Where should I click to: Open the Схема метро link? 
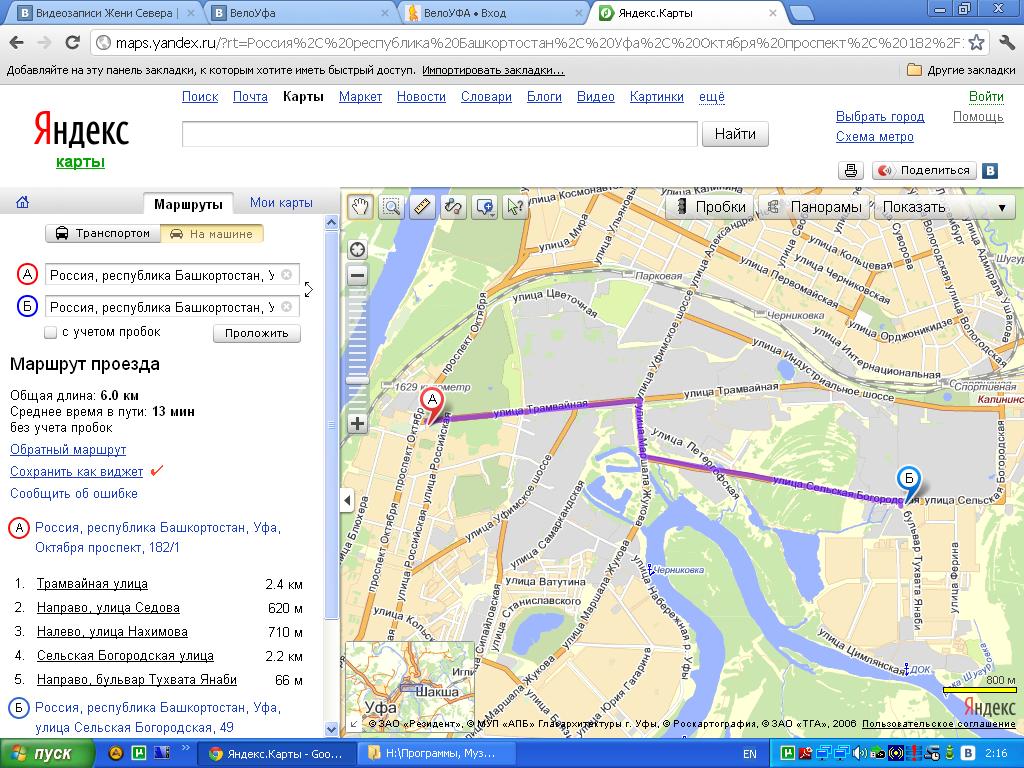tap(874, 136)
